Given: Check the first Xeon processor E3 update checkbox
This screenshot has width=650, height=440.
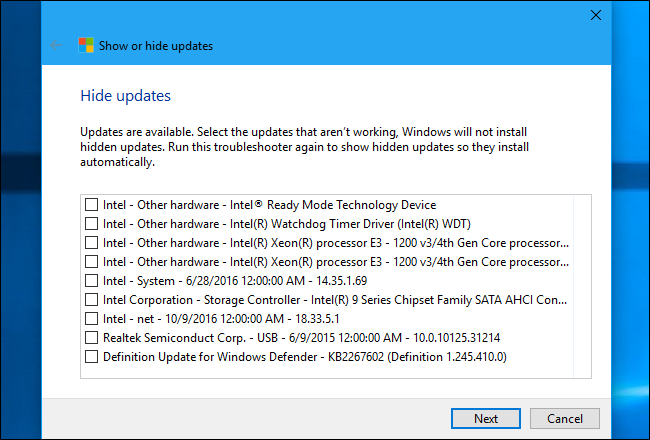Looking at the screenshot, I should [x=92, y=242].
